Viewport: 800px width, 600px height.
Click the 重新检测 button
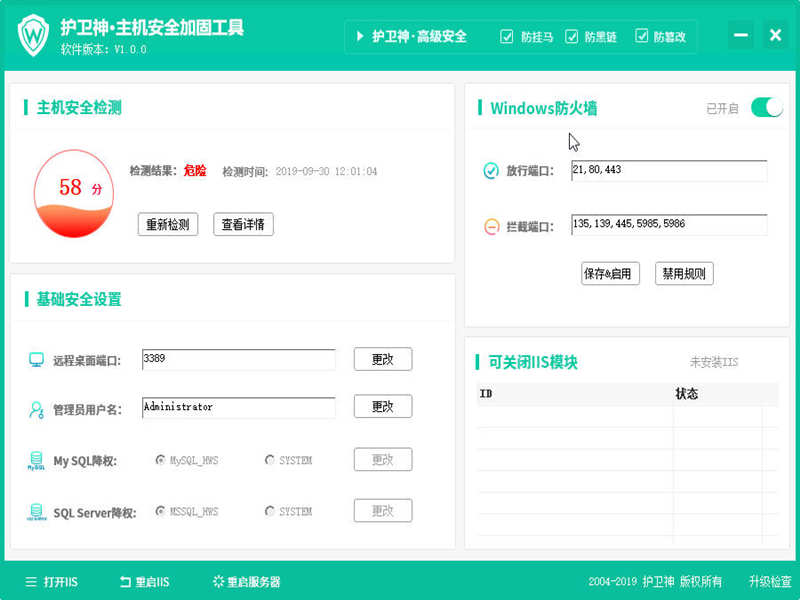click(x=168, y=224)
